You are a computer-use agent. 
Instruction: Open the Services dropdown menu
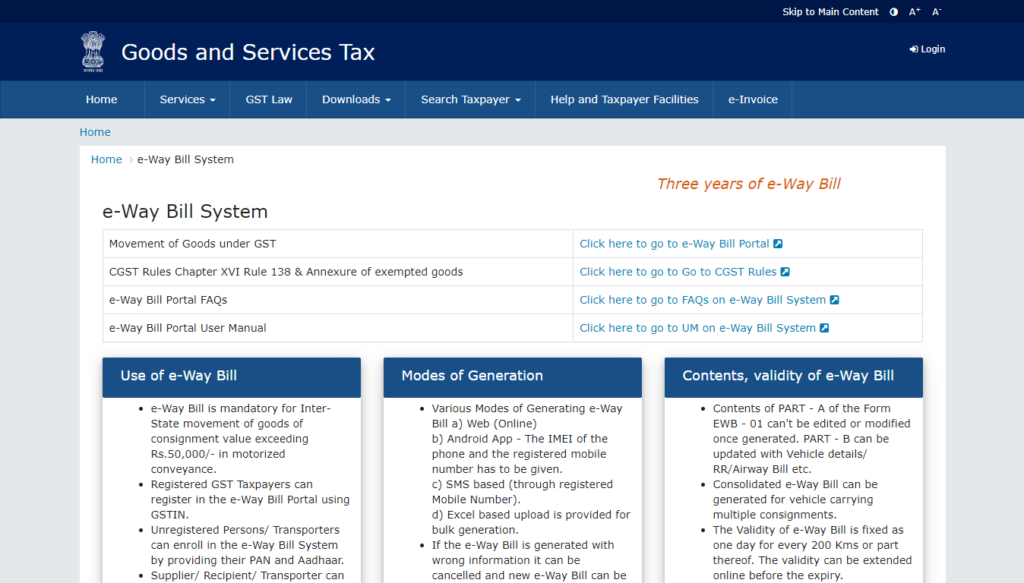pos(187,99)
